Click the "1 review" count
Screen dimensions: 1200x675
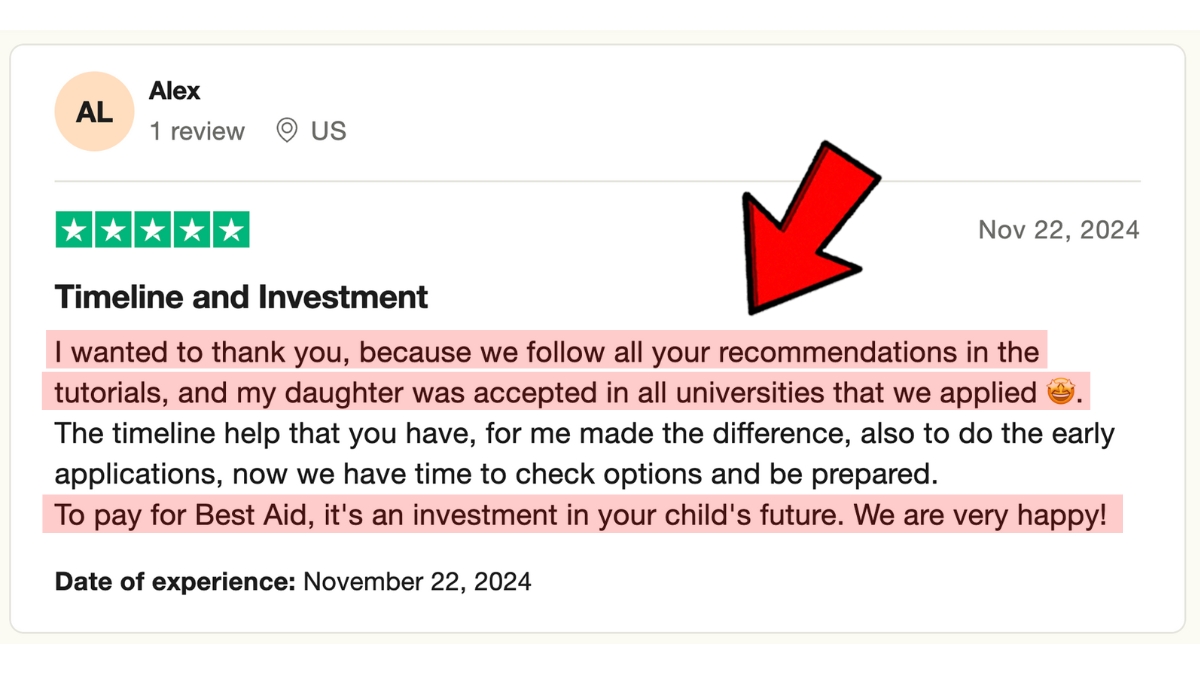click(197, 131)
